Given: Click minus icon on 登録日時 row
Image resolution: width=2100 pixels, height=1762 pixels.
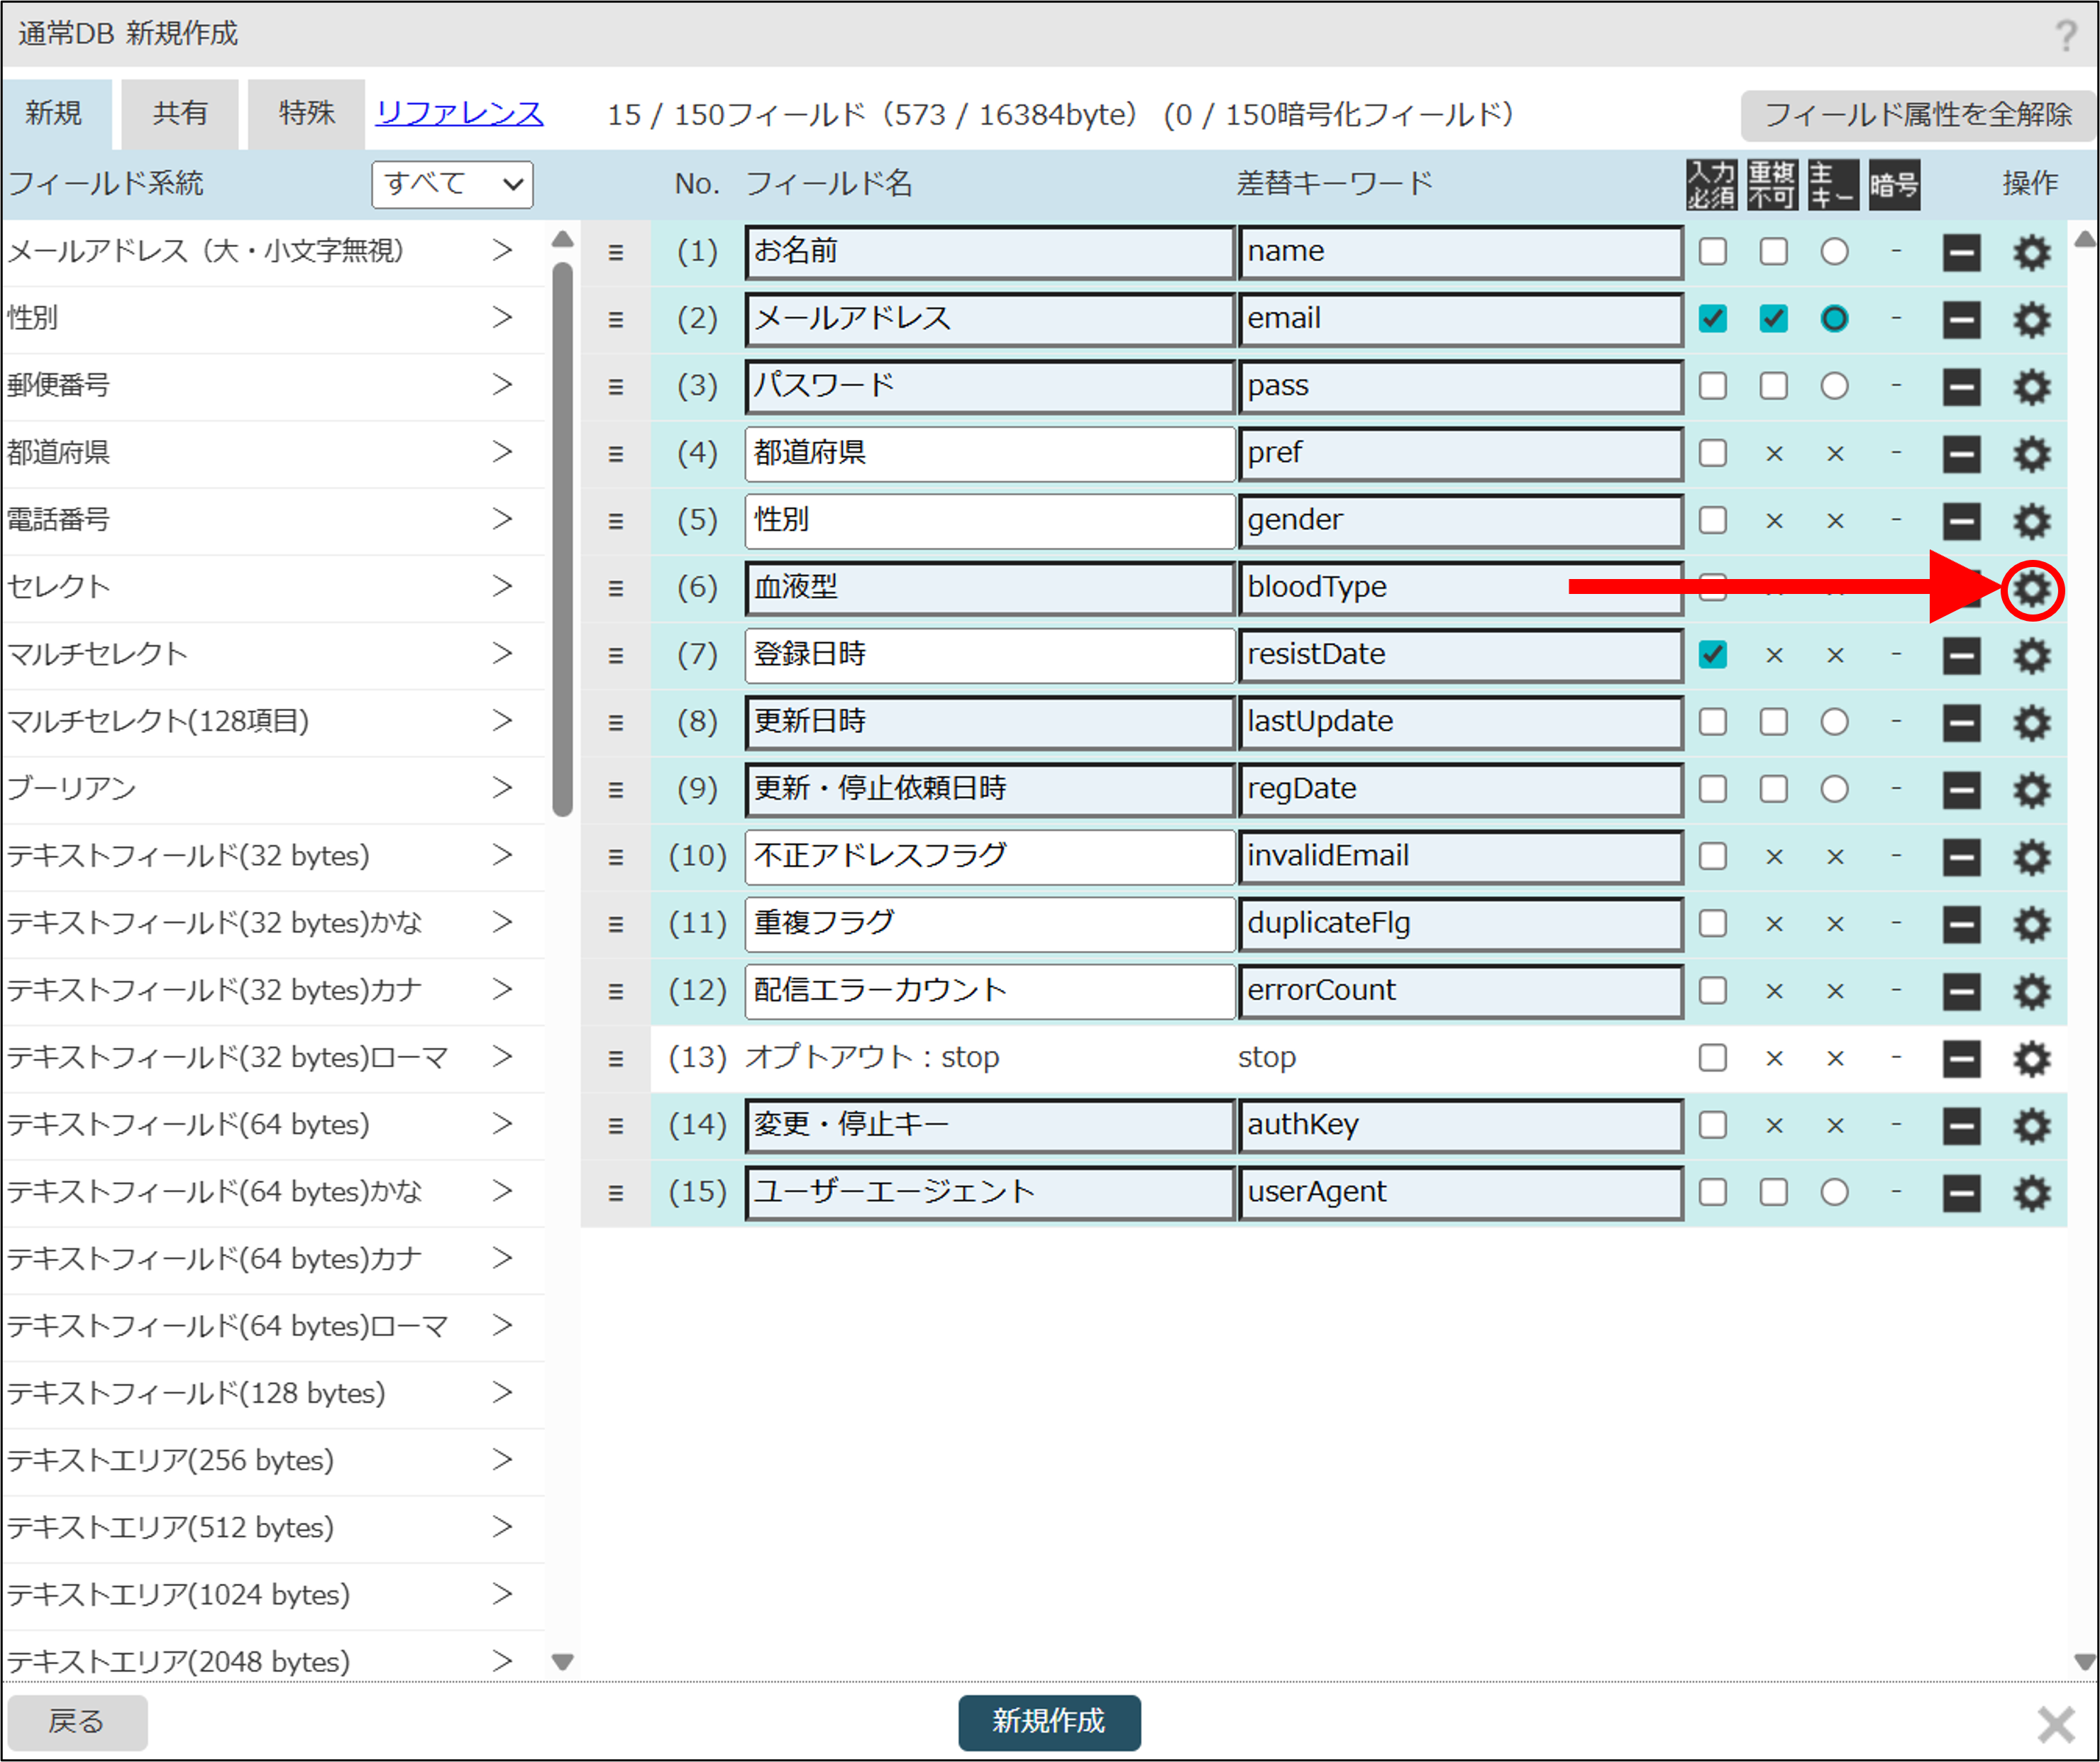Looking at the screenshot, I should point(1961,656).
